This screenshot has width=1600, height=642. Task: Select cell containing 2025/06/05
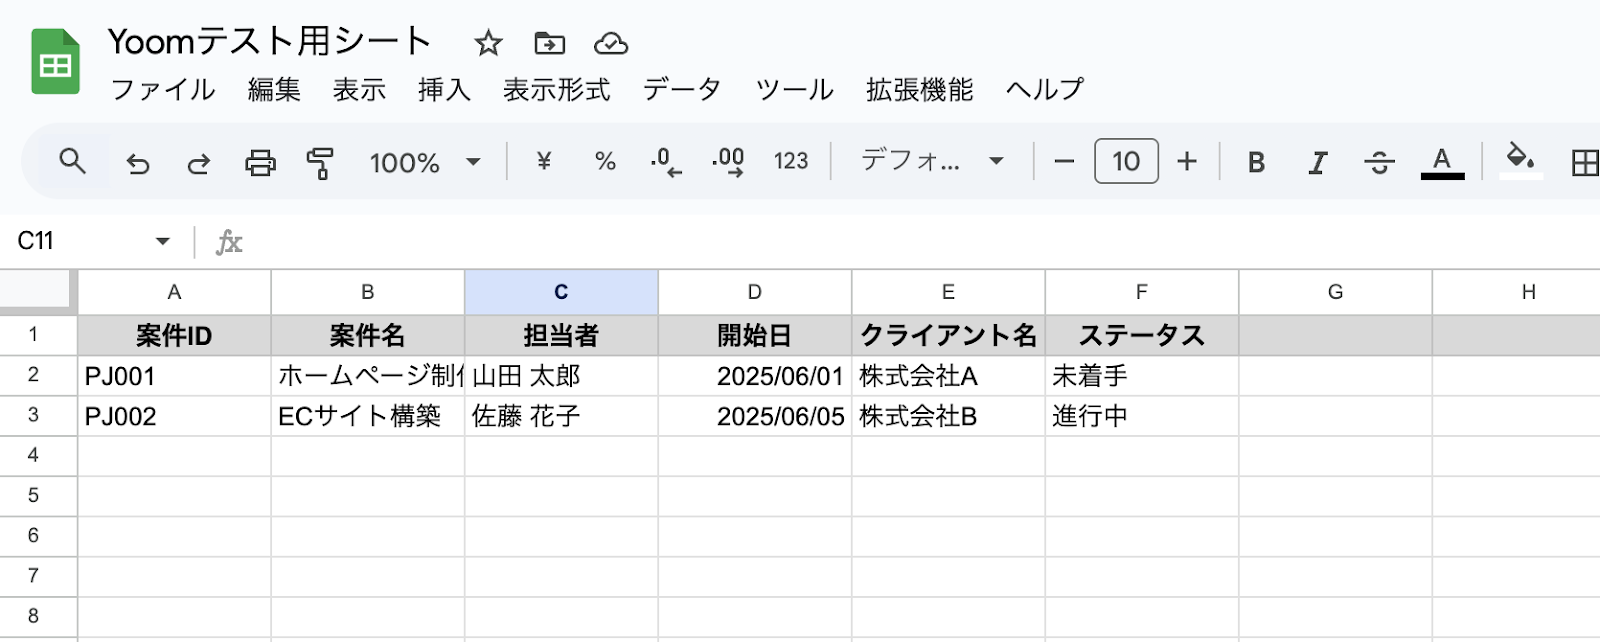pos(755,416)
